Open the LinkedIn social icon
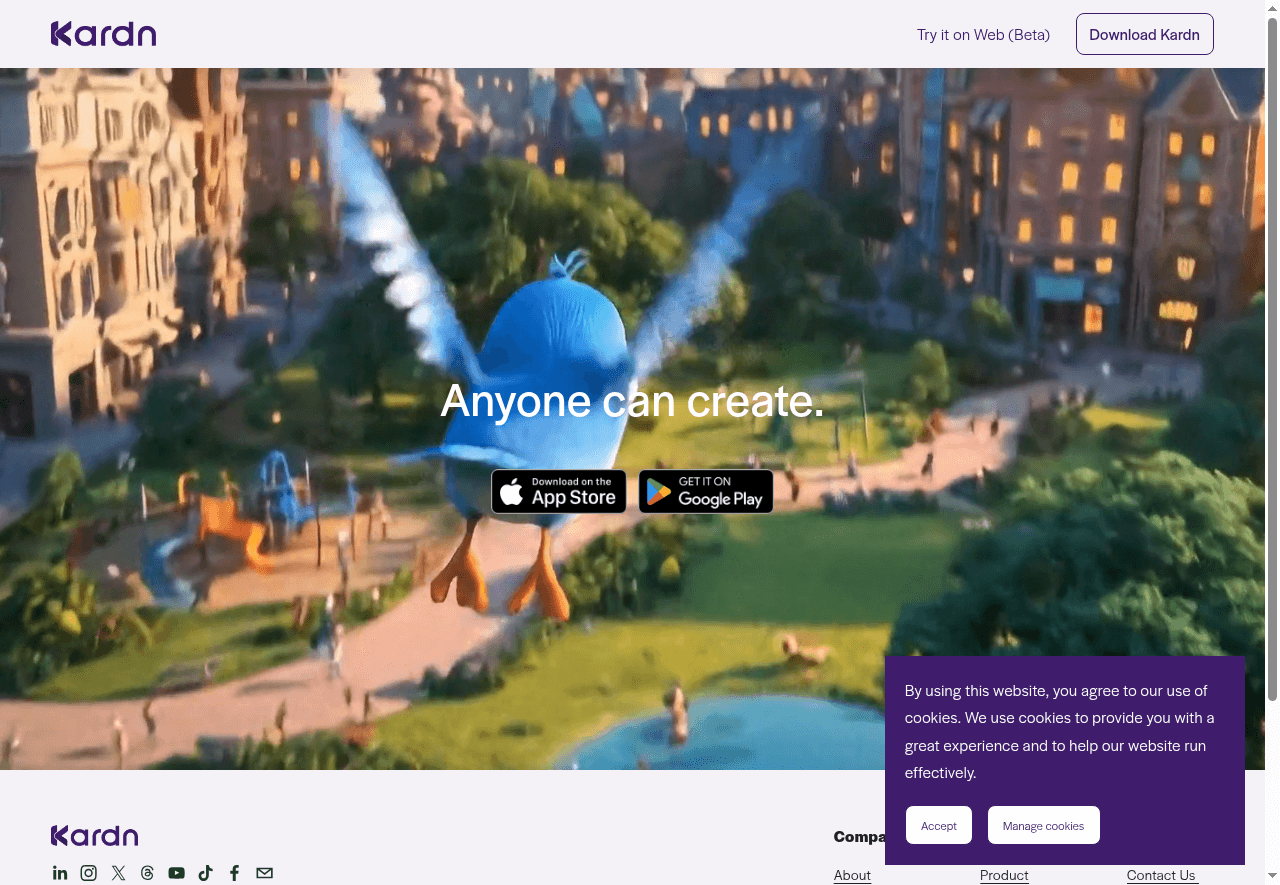Viewport: 1280px width, 885px height. (60, 873)
